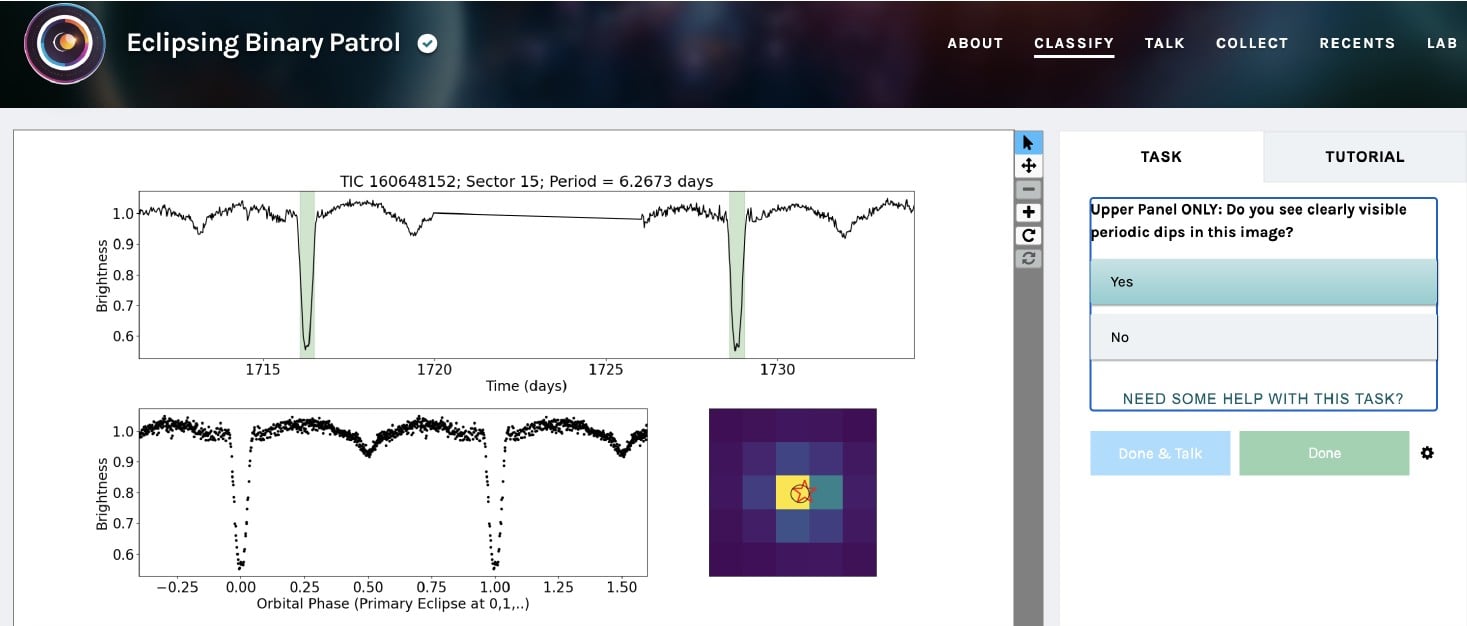Select Yes for visible periodic dips
This screenshot has height=626, width=1467.
point(1262,281)
